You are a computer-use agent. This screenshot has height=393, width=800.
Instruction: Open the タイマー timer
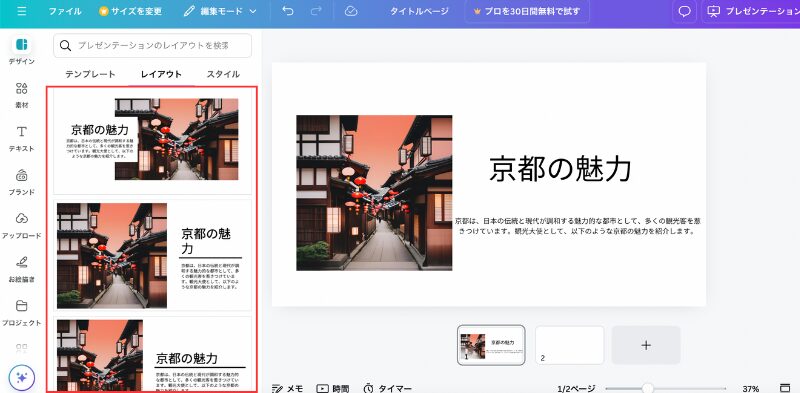click(387, 388)
